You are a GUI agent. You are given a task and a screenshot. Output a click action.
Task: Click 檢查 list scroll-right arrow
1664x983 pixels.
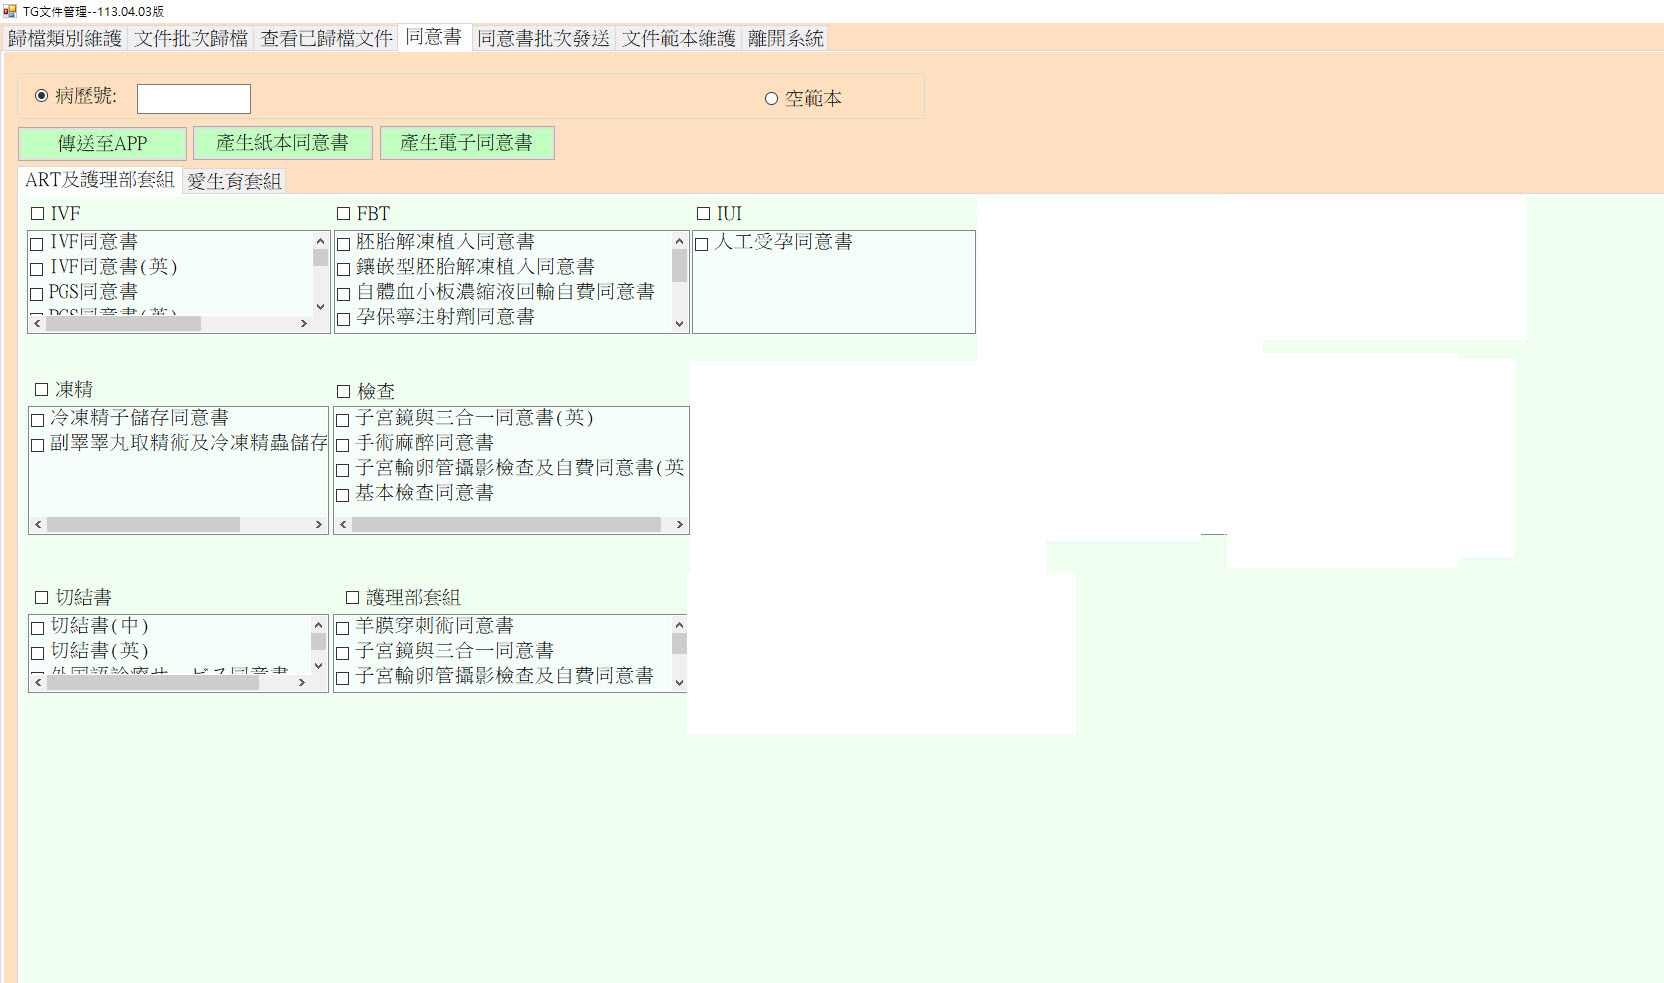(679, 524)
